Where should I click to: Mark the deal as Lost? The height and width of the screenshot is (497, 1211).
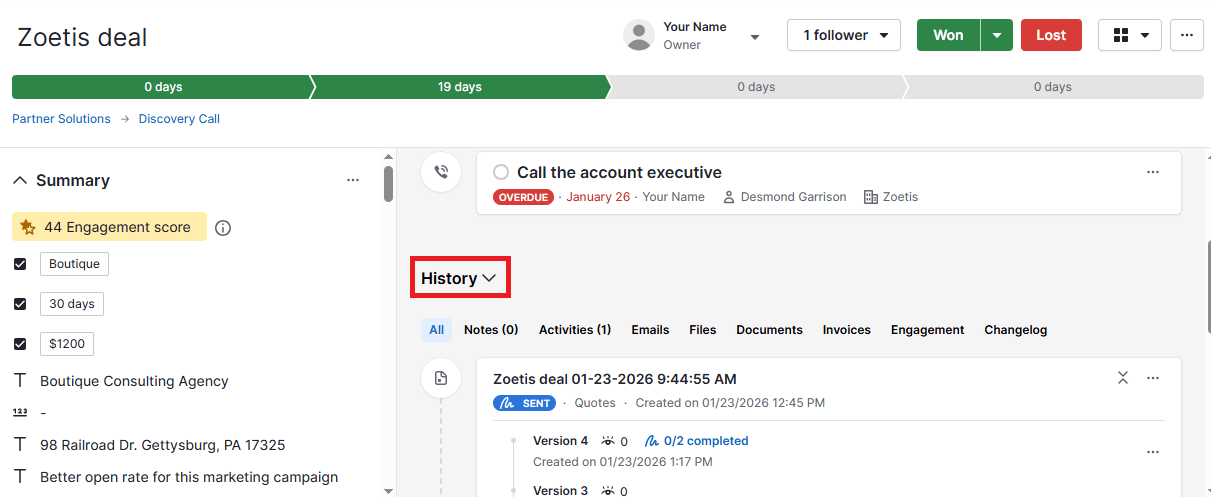click(1051, 35)
